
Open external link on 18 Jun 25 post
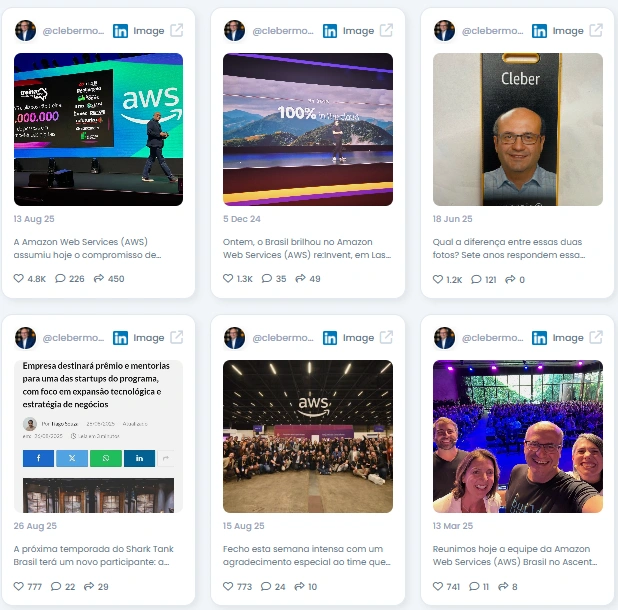coord(596,30)
